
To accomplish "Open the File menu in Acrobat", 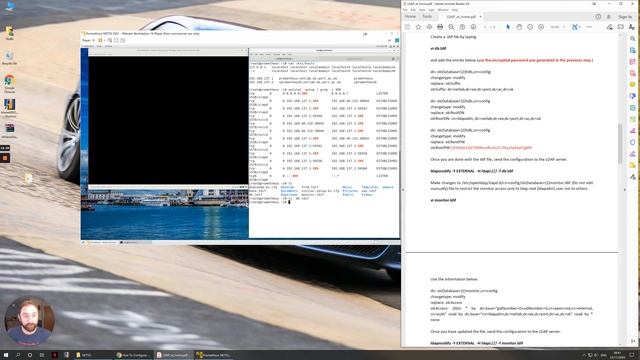I will pos(405,10).
